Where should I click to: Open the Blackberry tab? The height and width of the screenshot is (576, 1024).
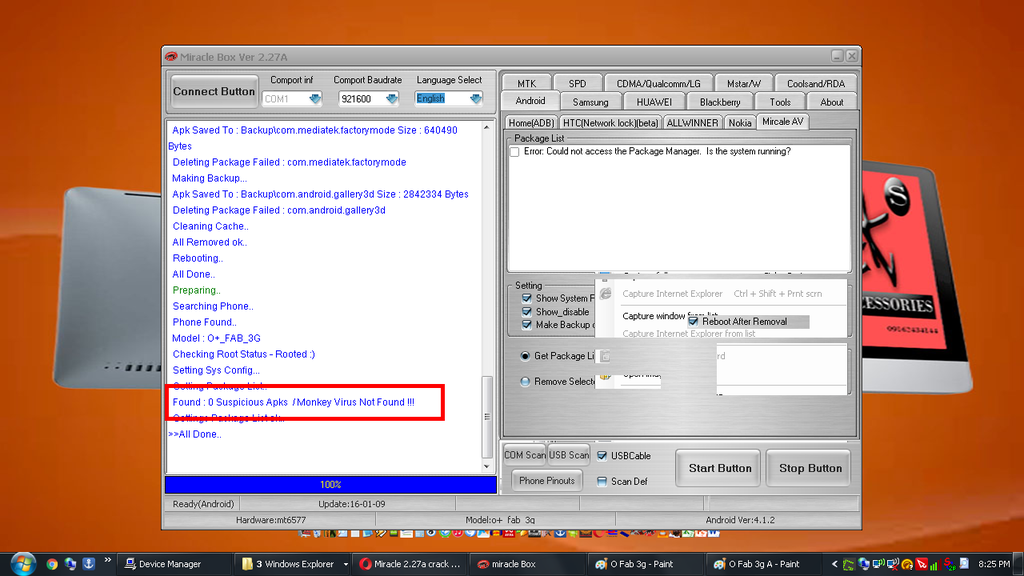[x=720, y=102]
